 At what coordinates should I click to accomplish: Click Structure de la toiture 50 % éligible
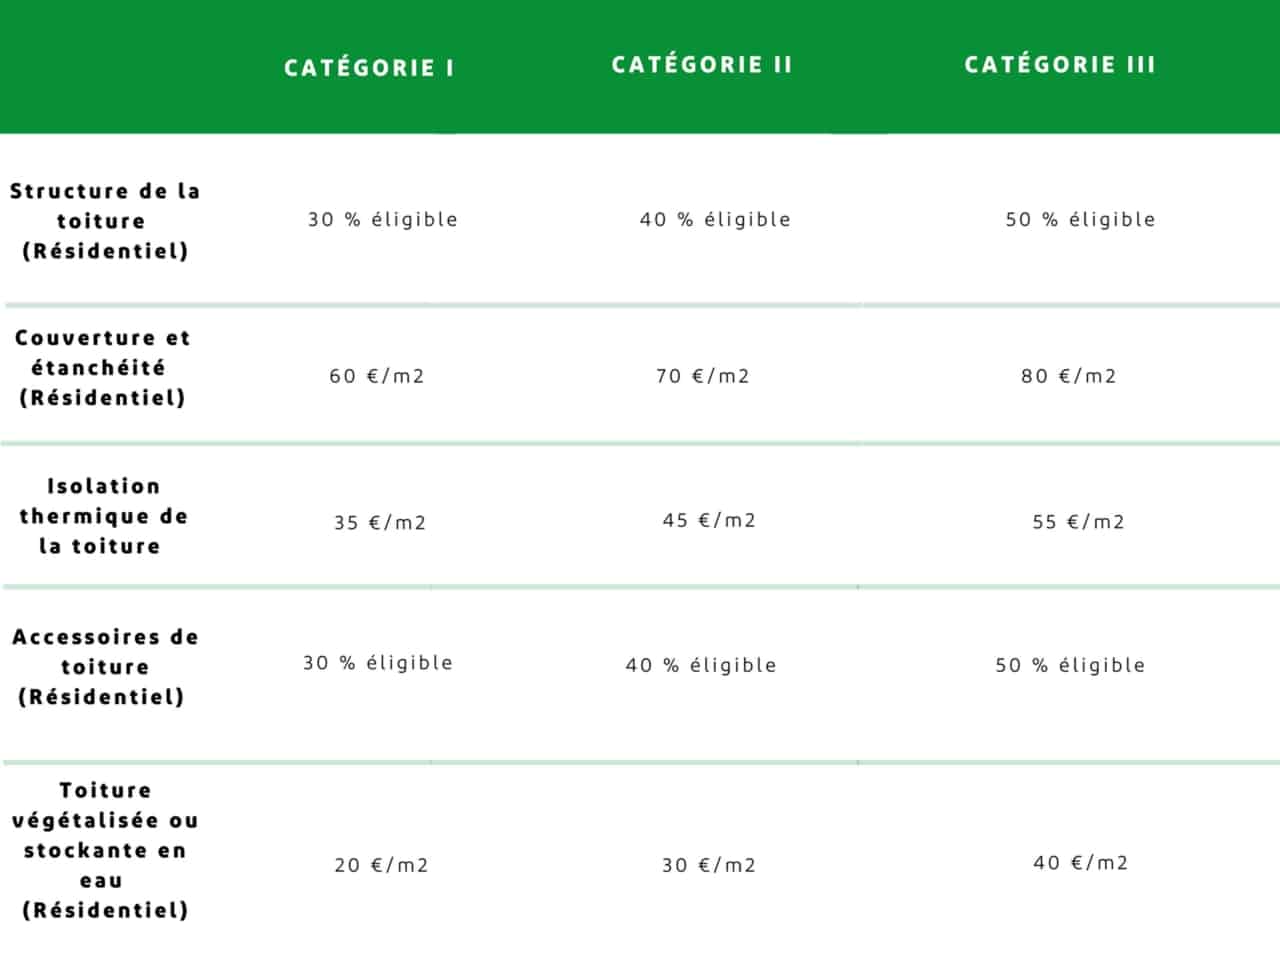point(1080,219)
